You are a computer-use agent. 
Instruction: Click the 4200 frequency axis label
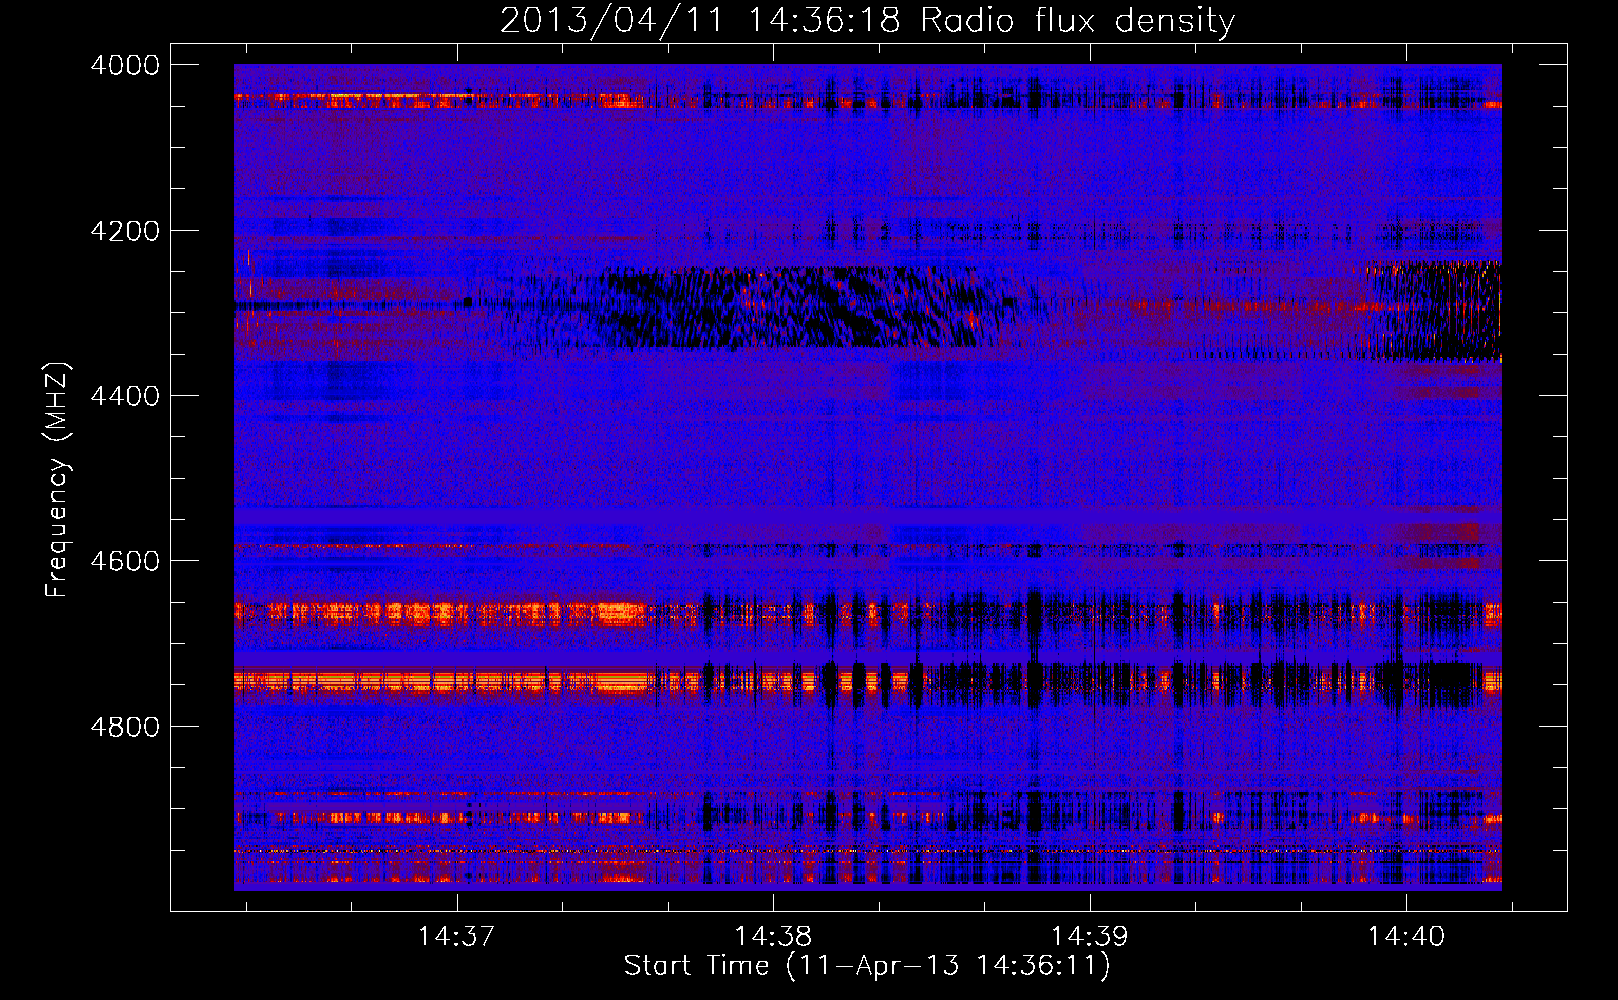point(125,231)
